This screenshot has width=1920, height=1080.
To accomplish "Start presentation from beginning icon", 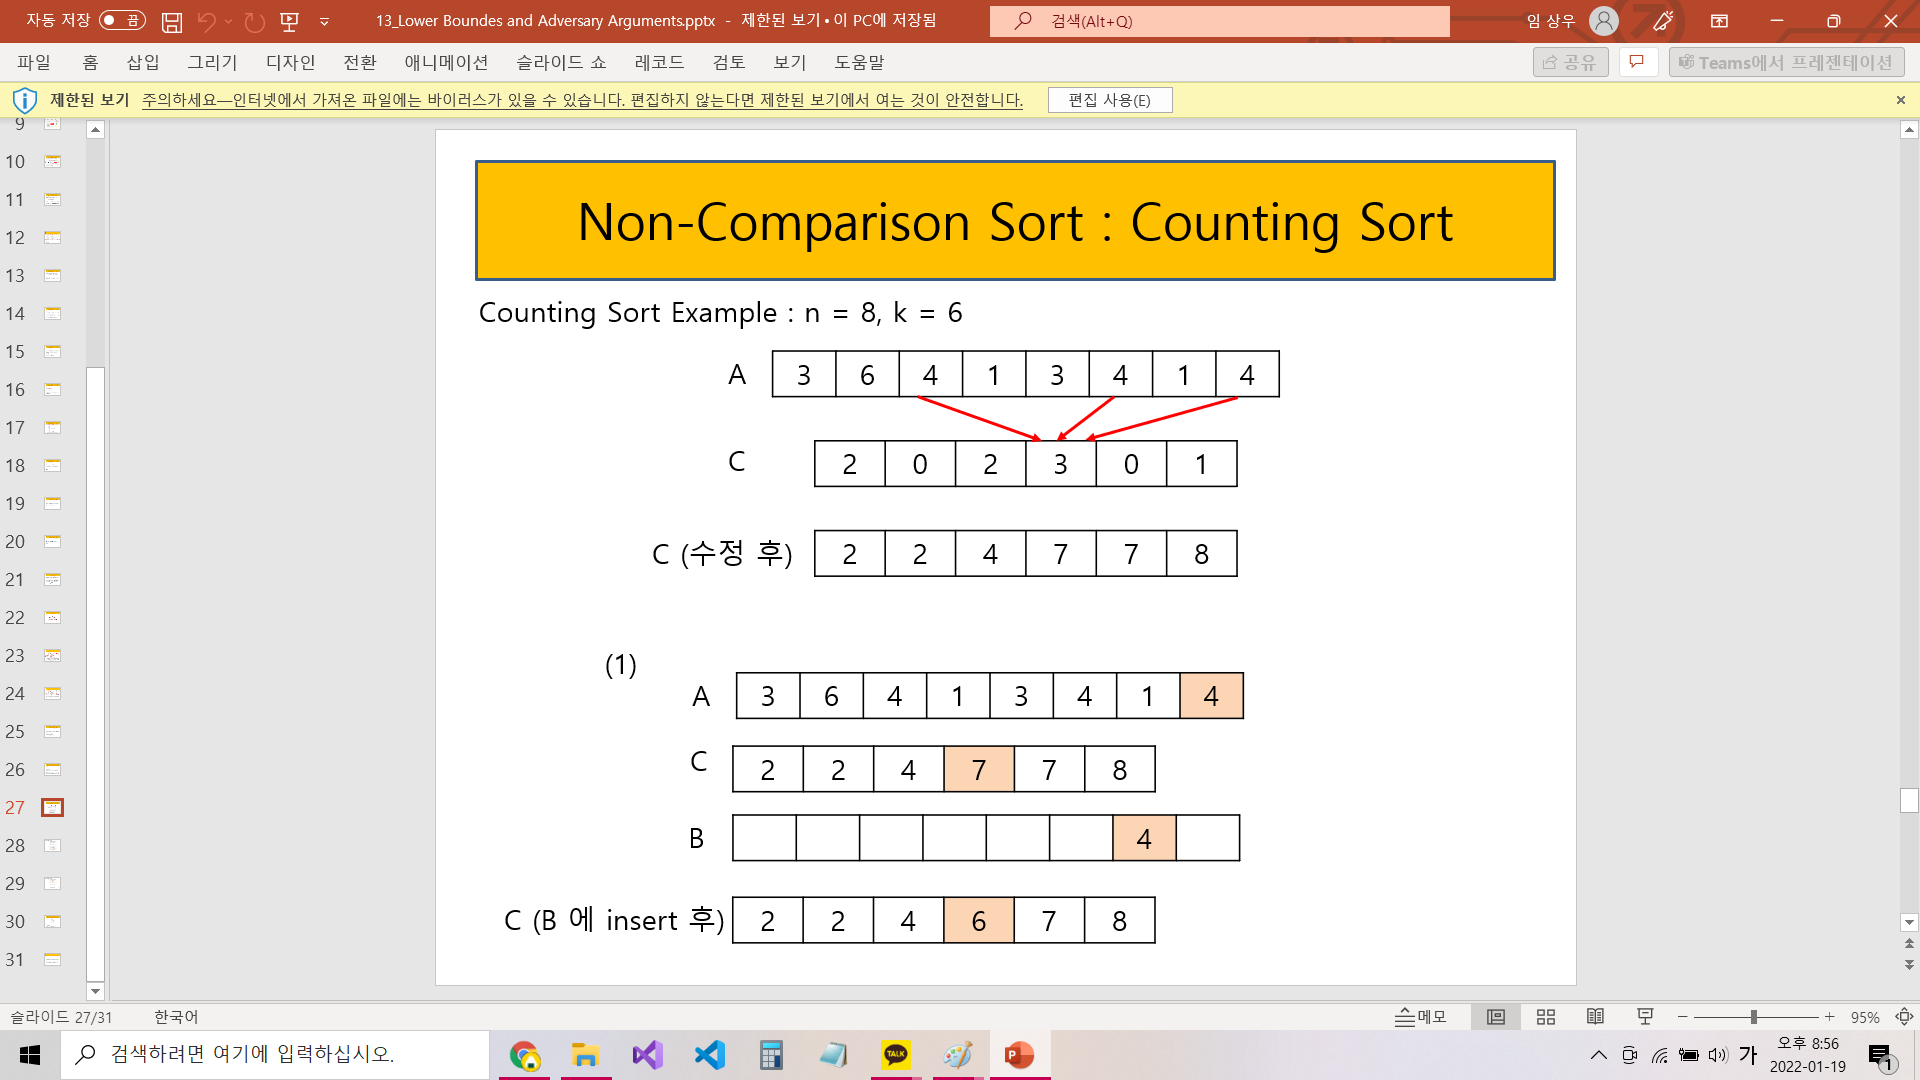I will [x=290, y=21].
